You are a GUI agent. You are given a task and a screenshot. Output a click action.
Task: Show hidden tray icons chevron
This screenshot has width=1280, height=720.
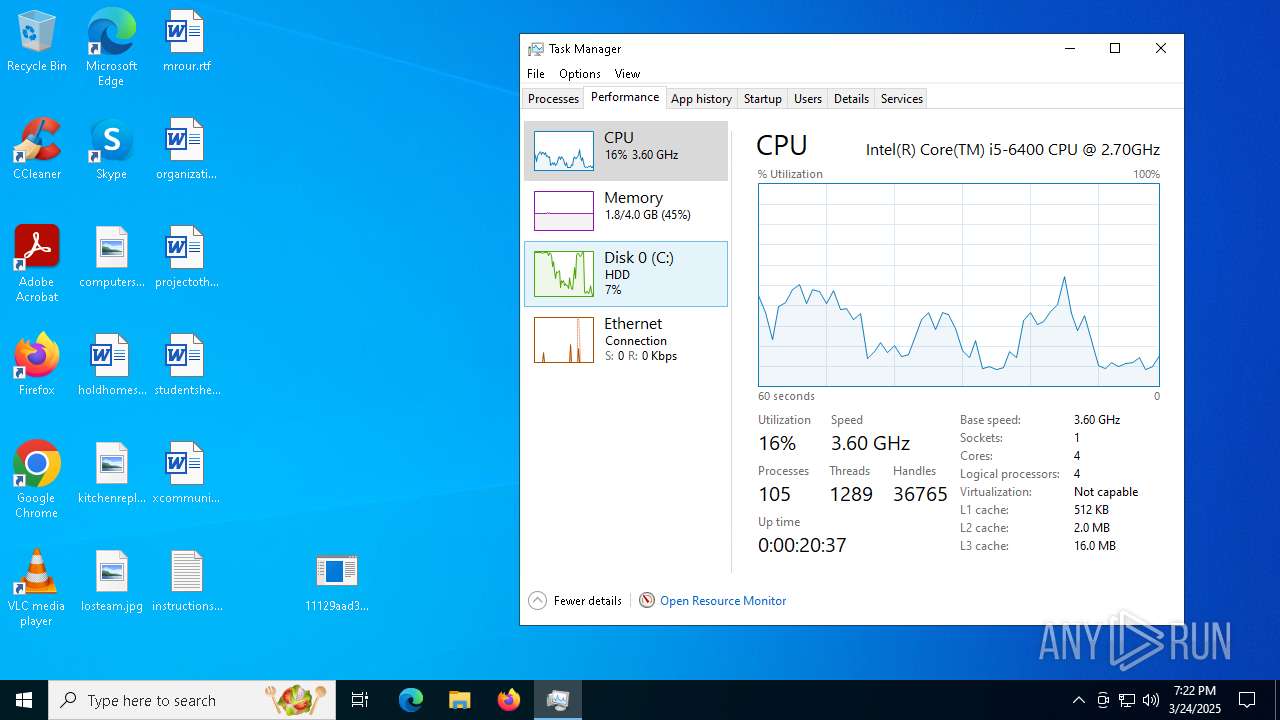[1078, 700]
